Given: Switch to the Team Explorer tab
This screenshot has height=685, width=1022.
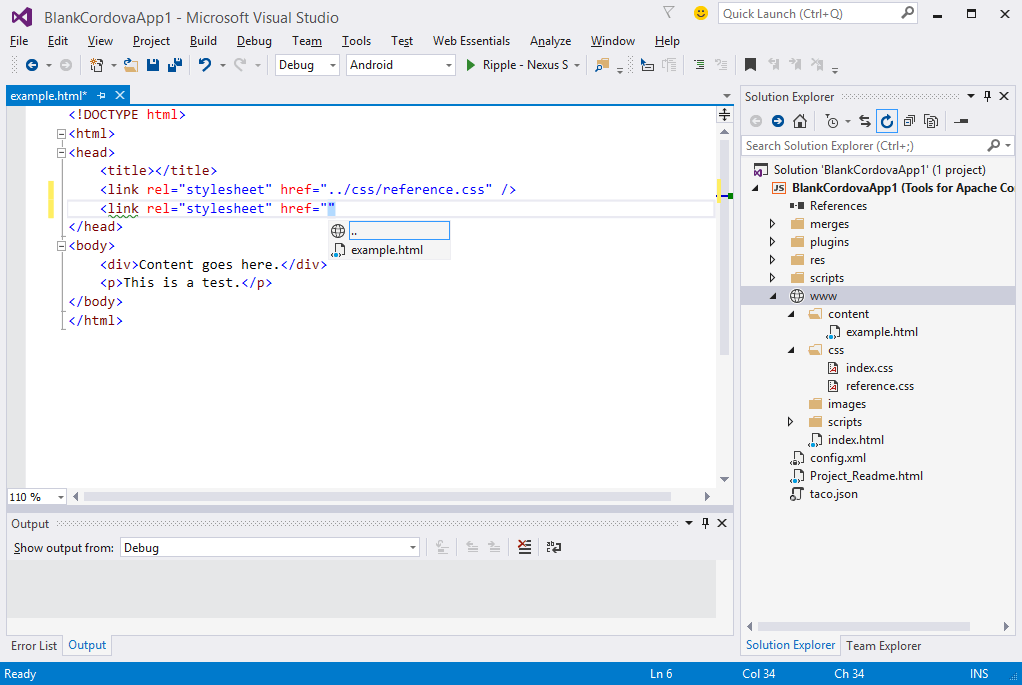Looking at the screenshot, I should (x=884, y=645).
